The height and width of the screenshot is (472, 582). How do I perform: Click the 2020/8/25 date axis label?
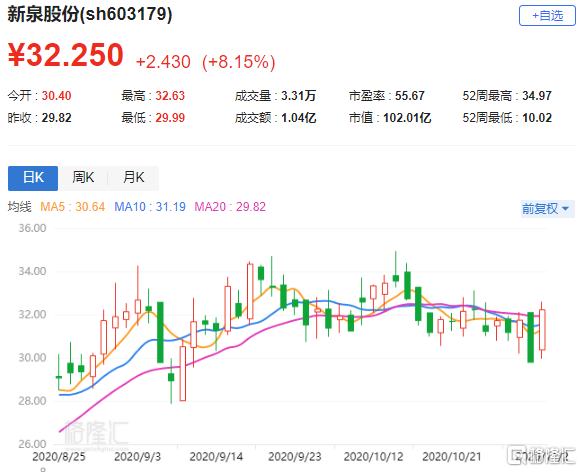[59, 456]
